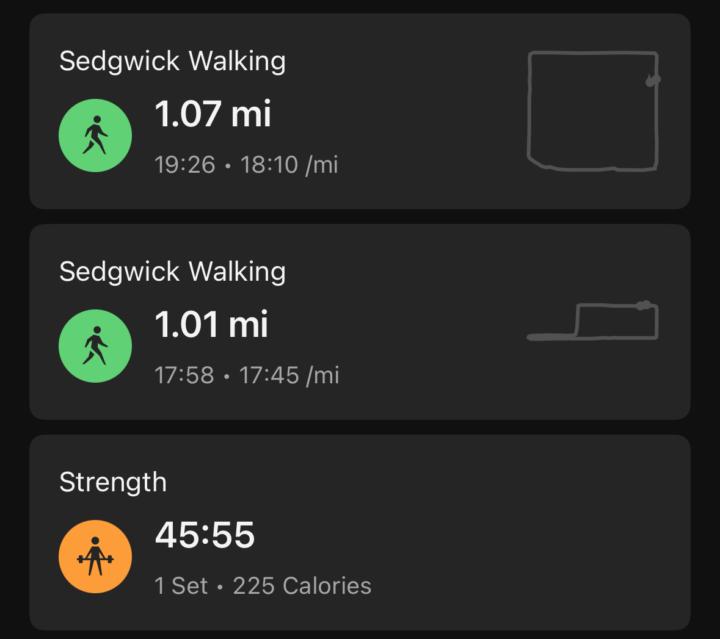Tap the orange weightlifting Strength icon

(95, 556)
